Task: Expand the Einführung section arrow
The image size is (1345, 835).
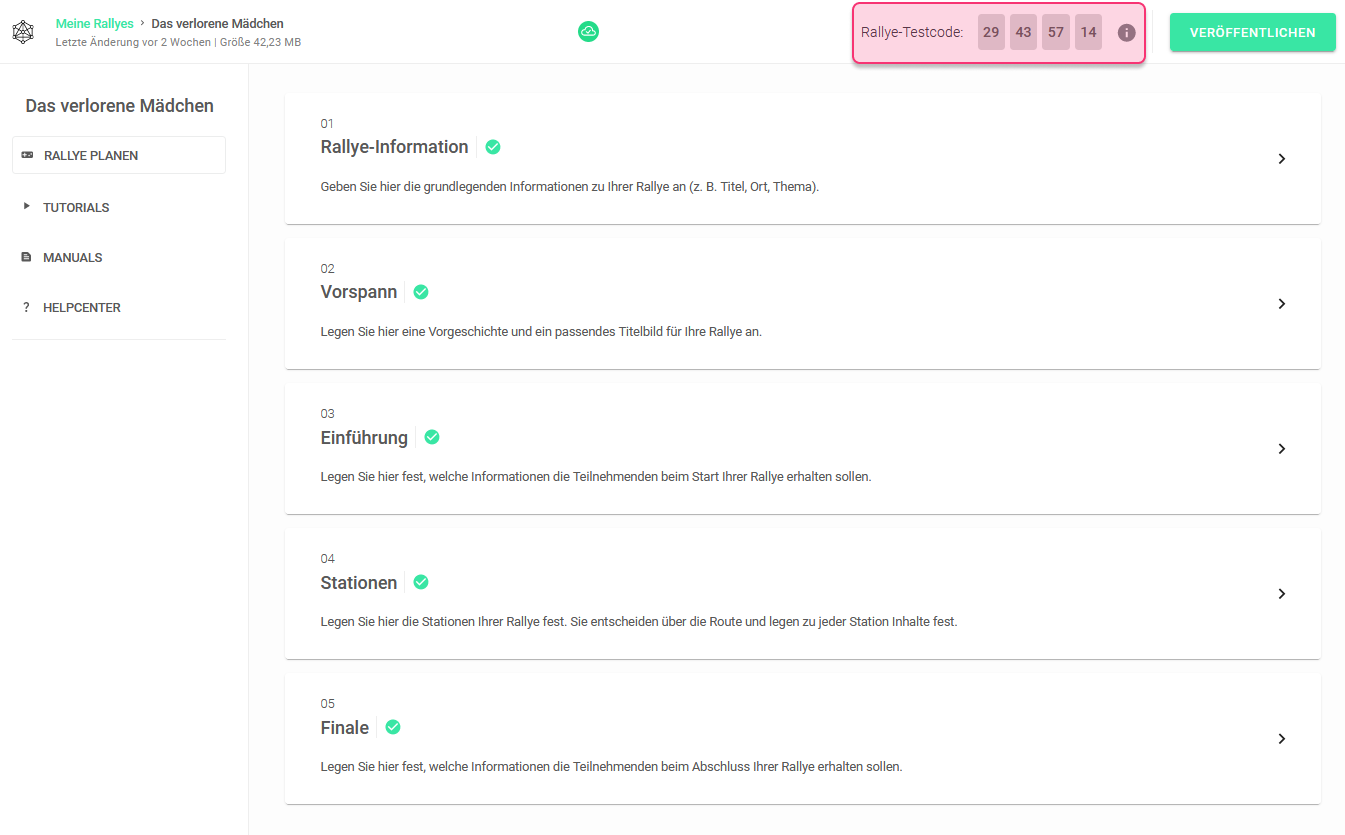Action: [x=1282, y=449]
